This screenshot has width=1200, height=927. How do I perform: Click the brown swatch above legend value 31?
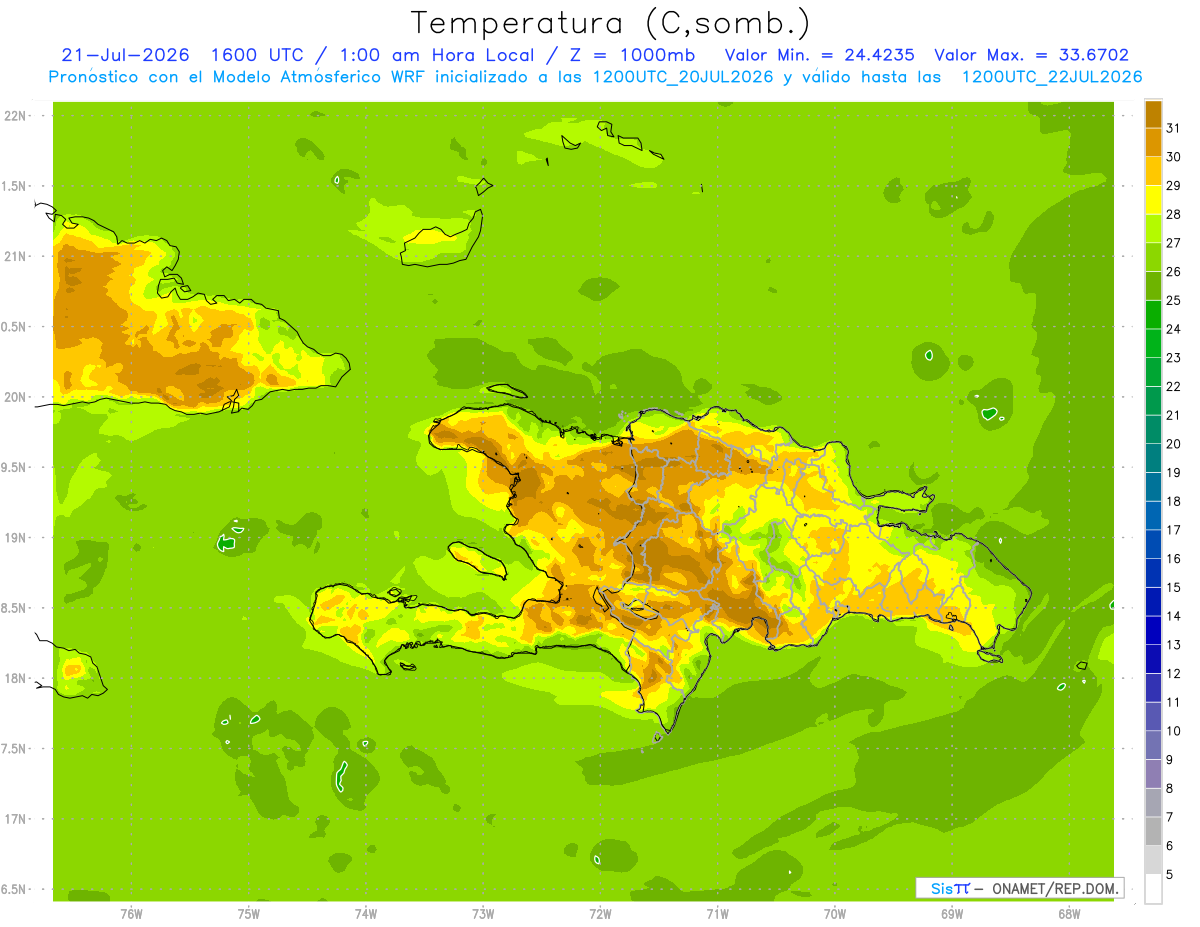(1153, 114)
